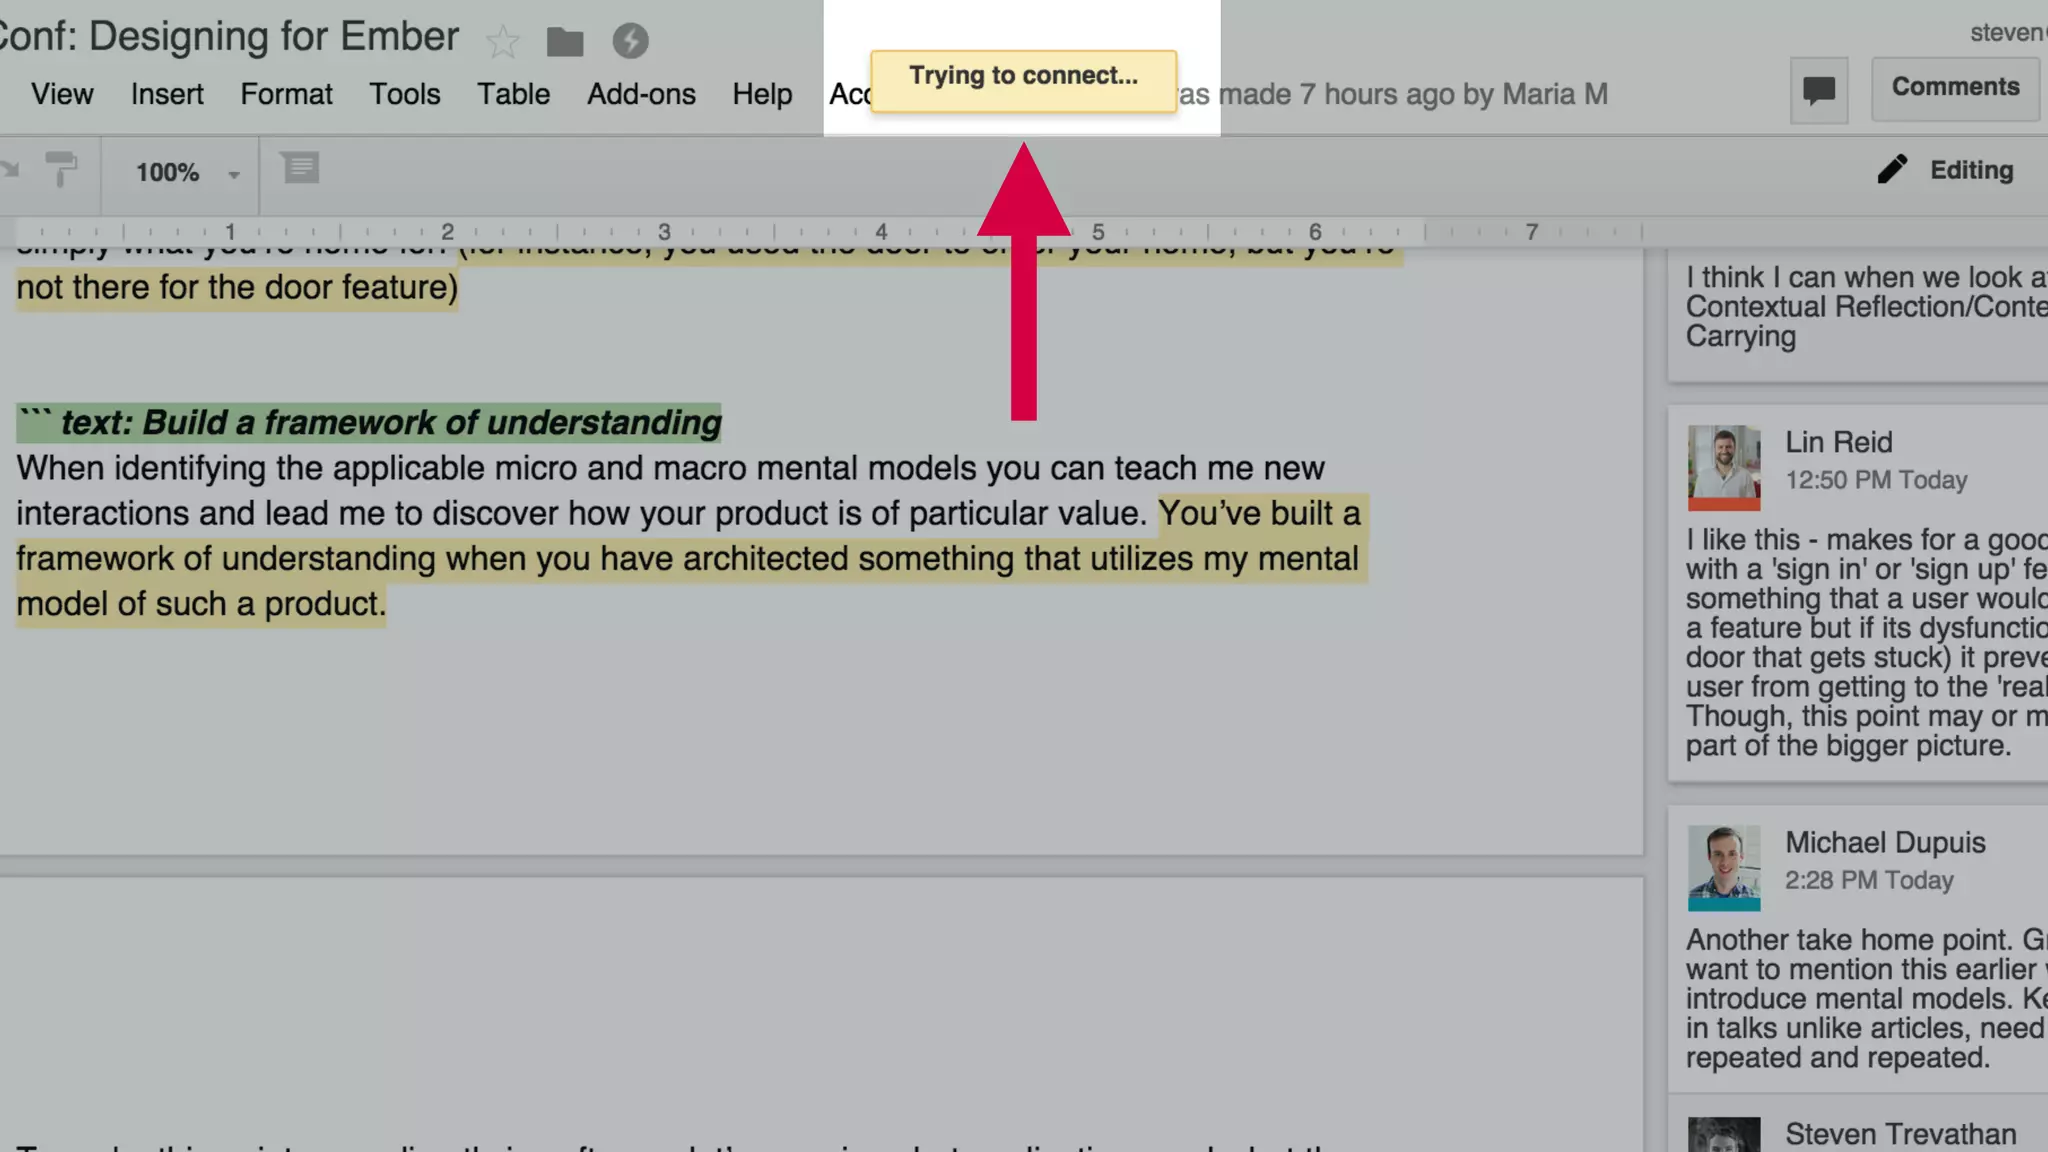Click last edit made by Maria M link

click(x=1400, y=94)
